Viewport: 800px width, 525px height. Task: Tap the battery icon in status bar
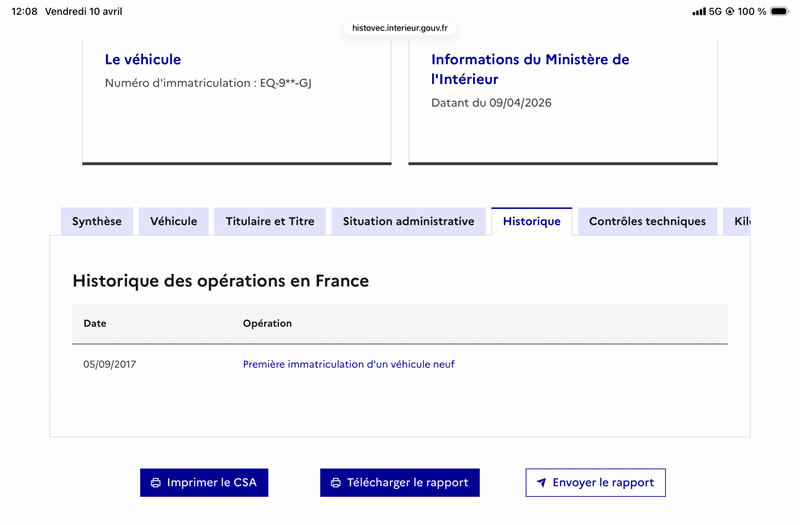coord(779,11)
